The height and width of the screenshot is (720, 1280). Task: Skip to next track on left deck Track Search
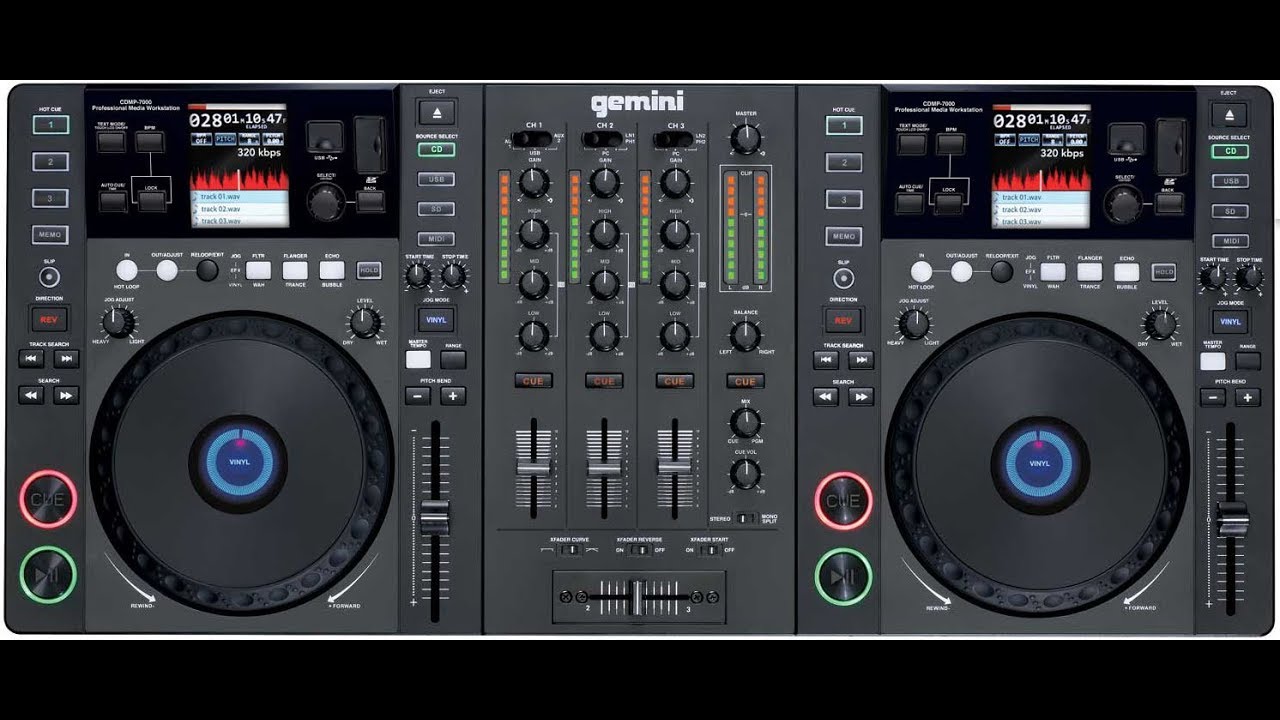[x=66, y=359]
